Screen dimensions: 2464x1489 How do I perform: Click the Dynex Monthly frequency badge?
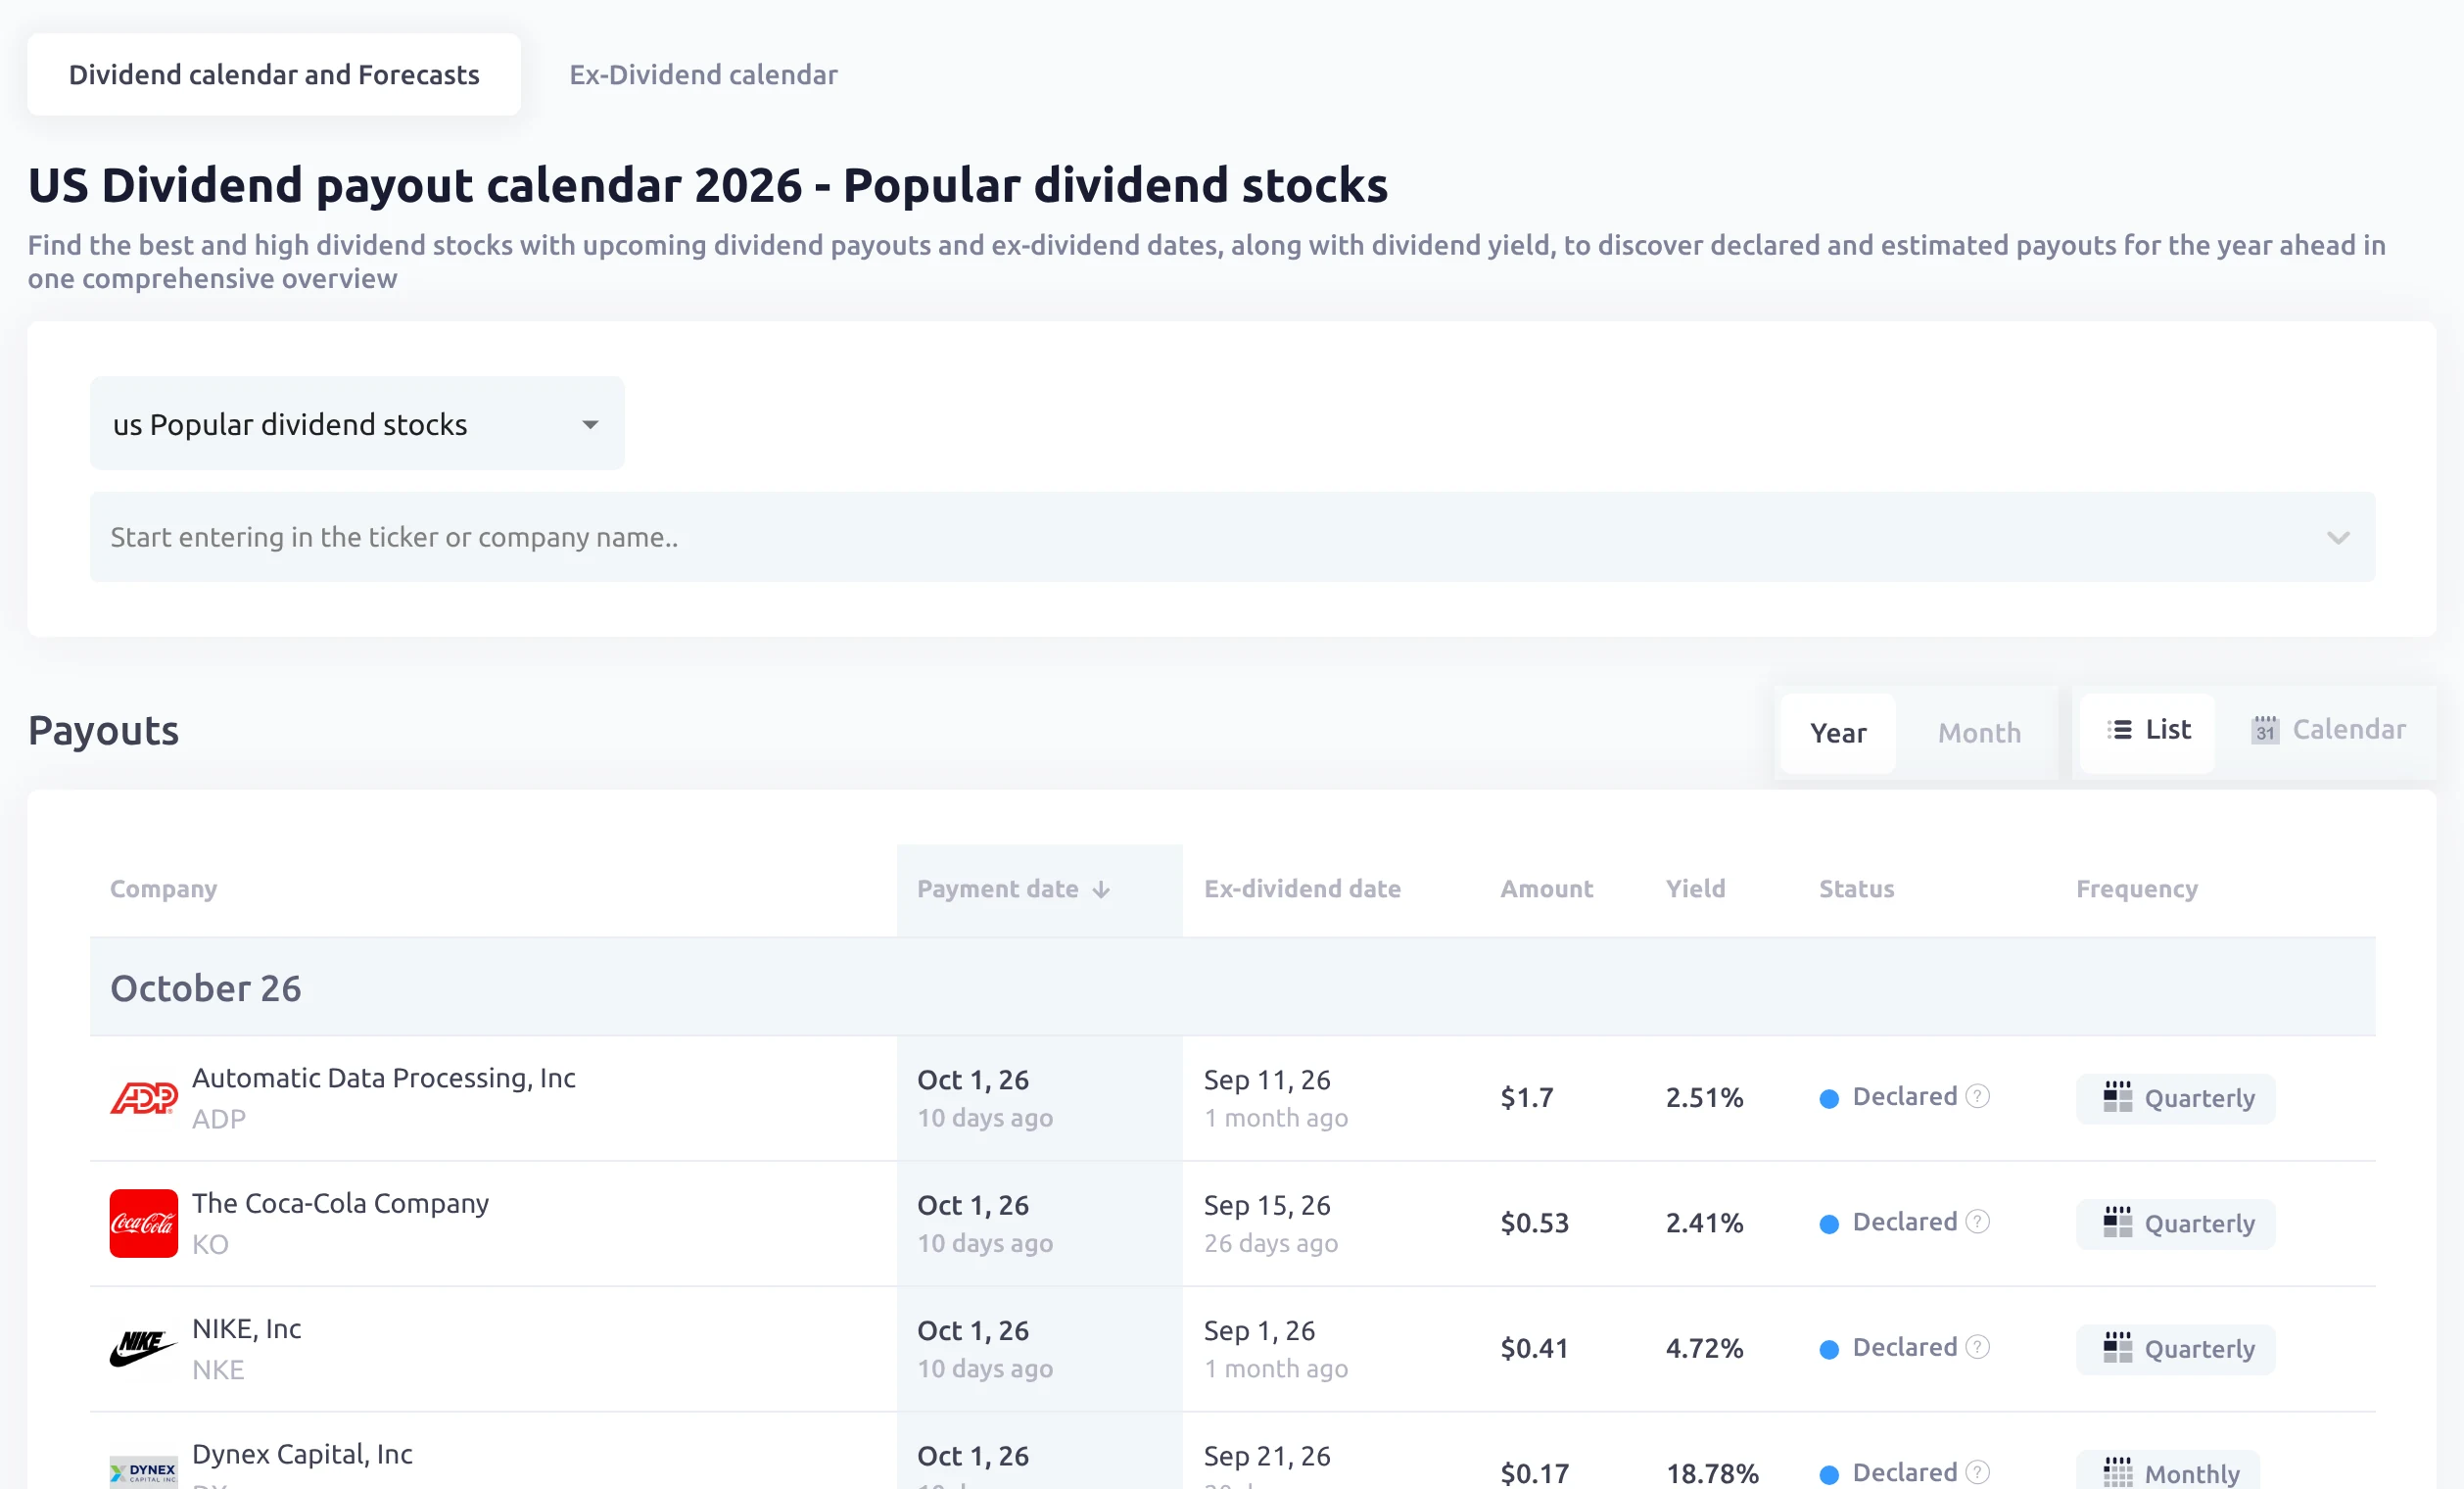pos(2168,1471)
